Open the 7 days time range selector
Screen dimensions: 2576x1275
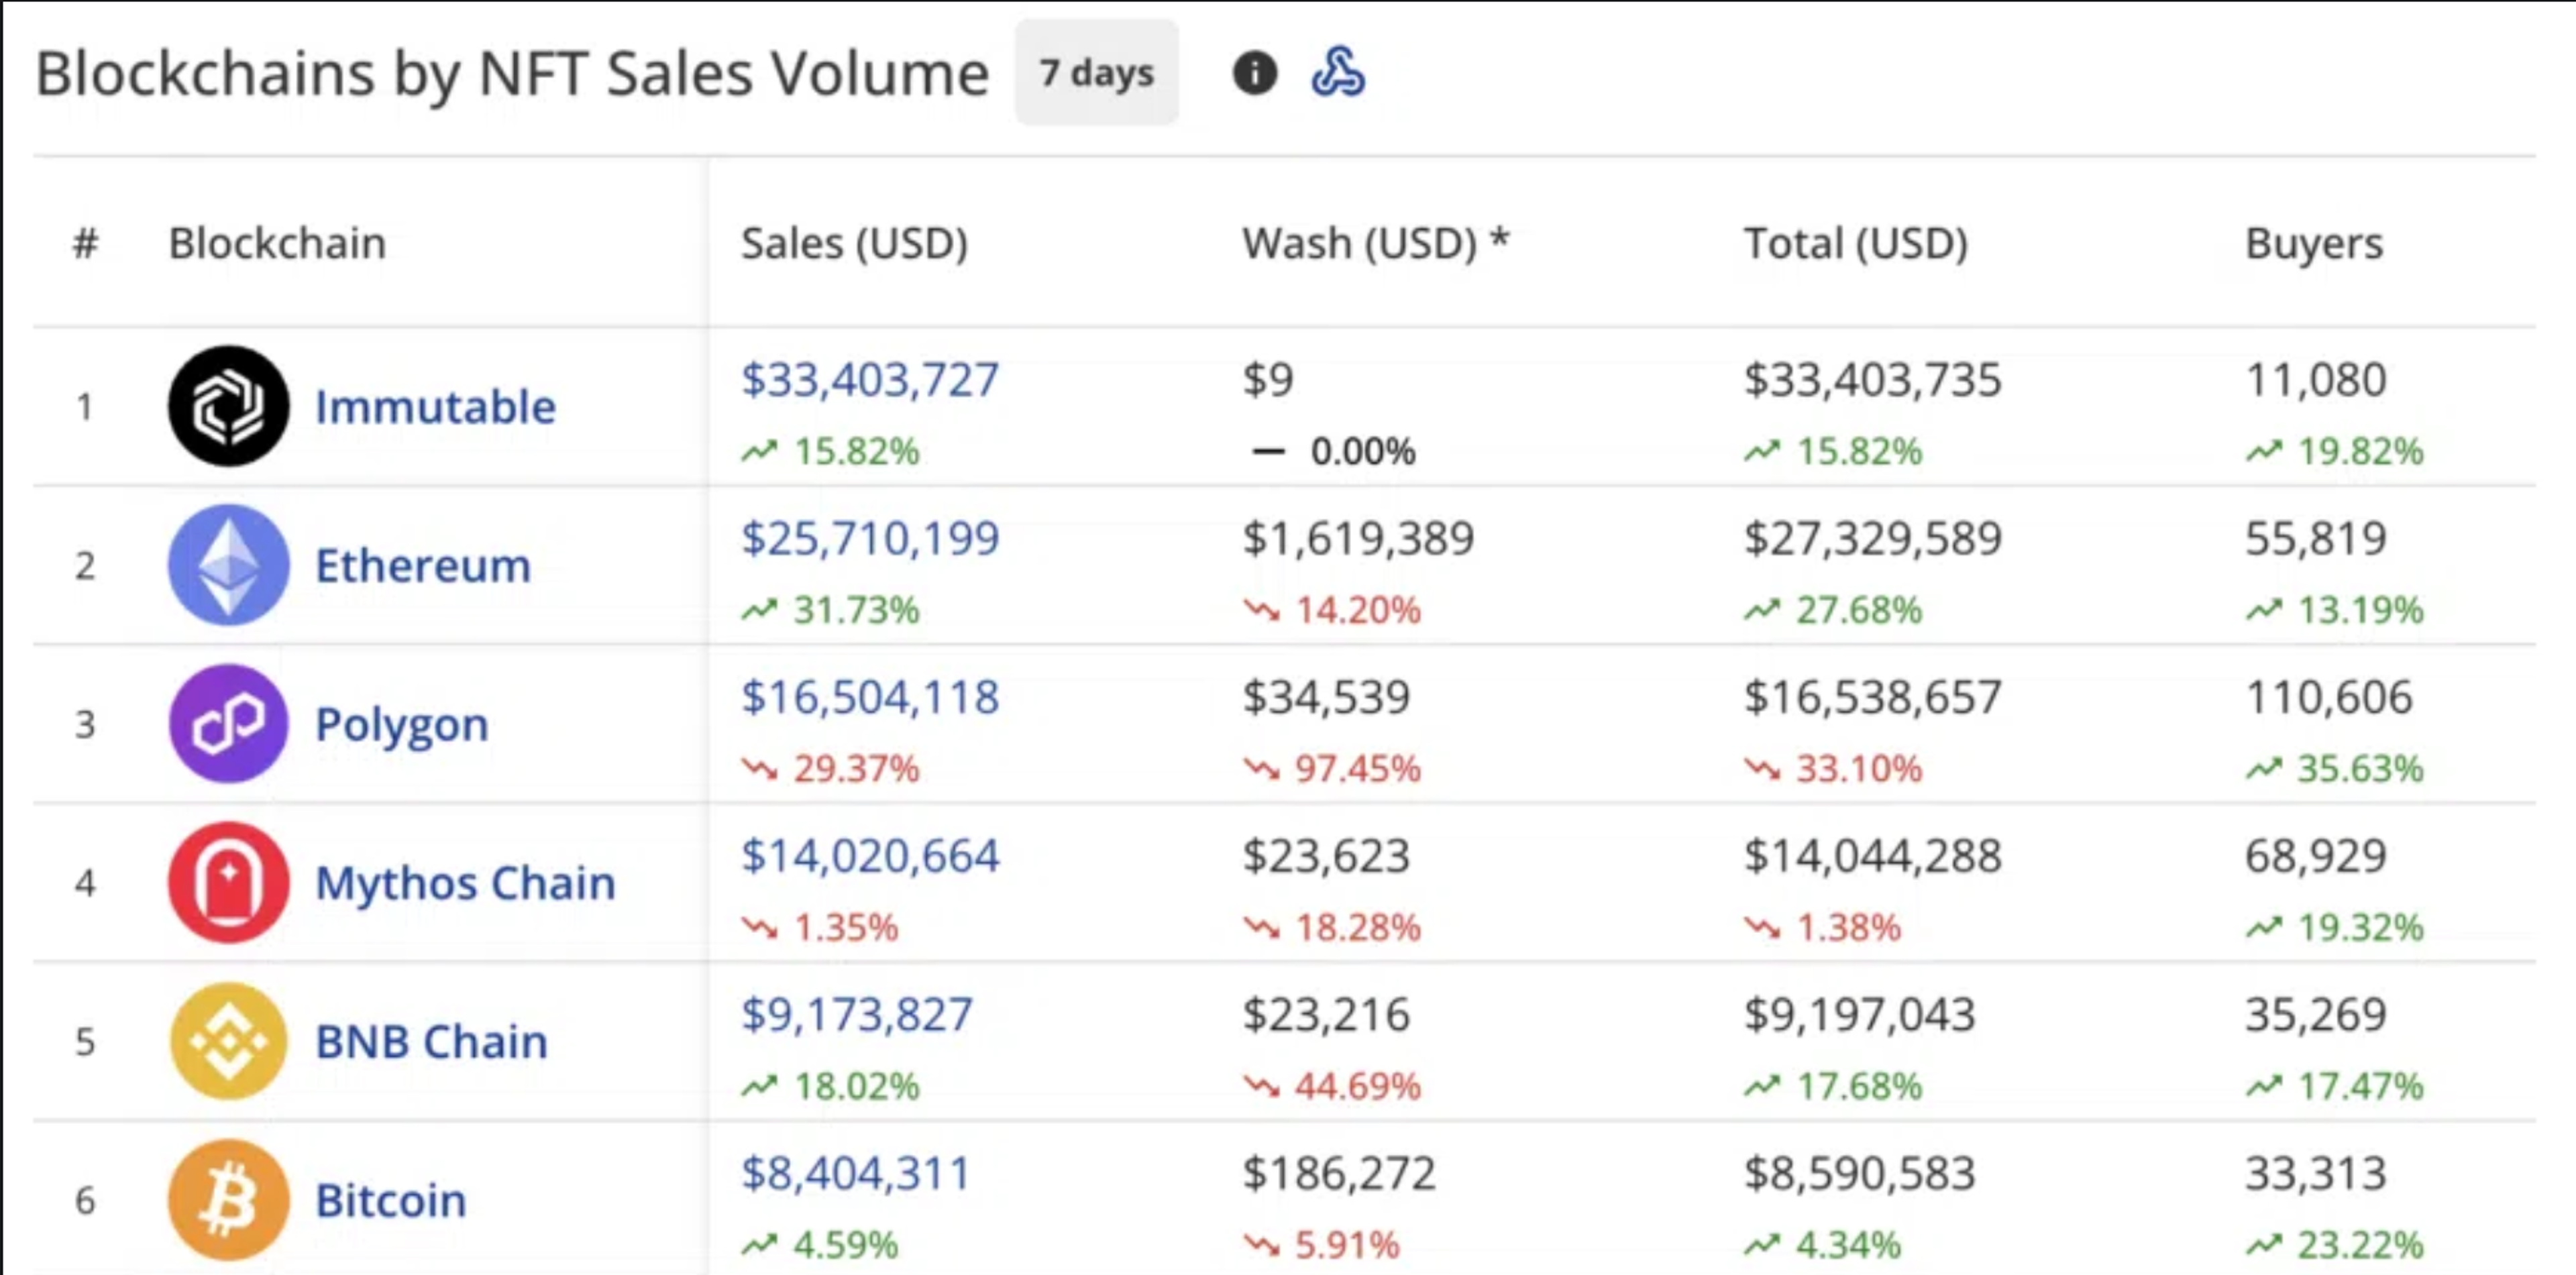click(1096, 73)
